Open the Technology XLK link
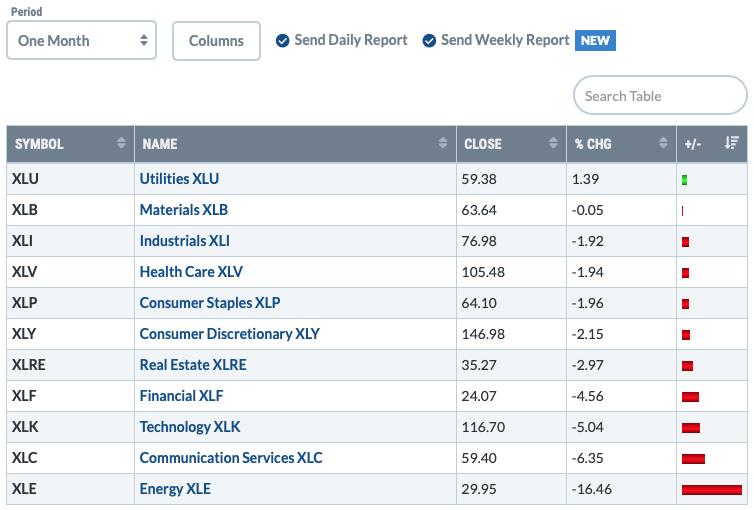Screen dimensions: 754x510 tap(190, 427)
